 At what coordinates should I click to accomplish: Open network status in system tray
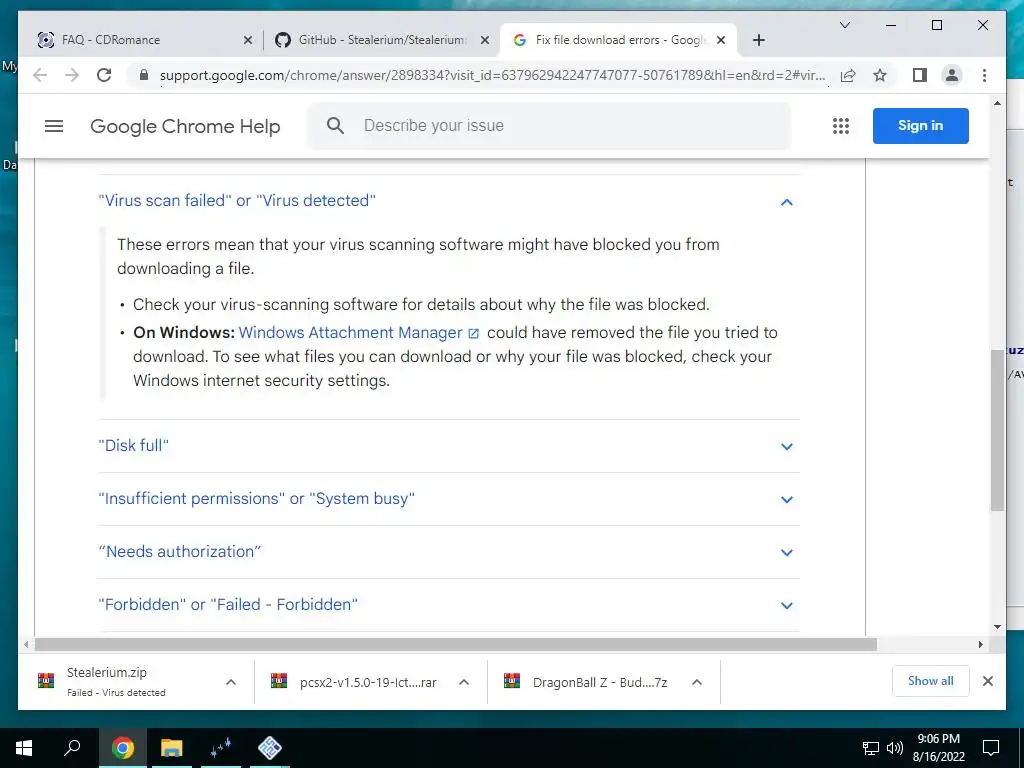871,748
